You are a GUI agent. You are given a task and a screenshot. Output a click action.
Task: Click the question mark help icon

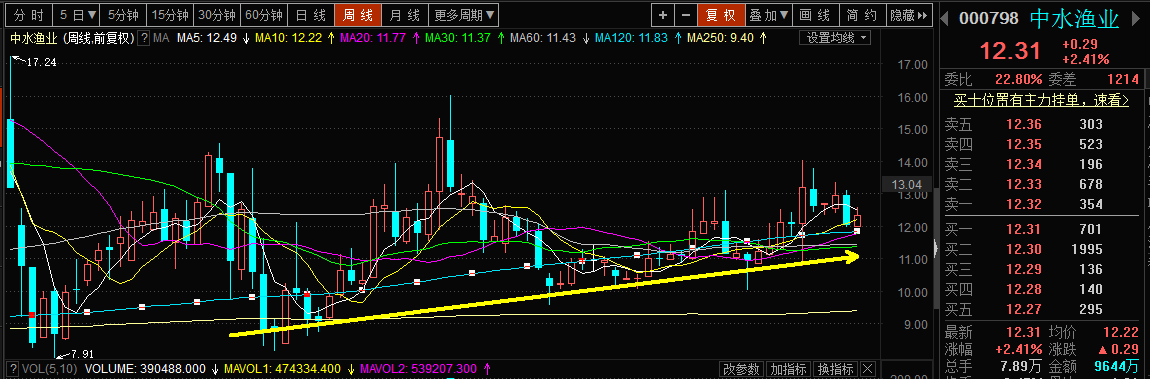pyautogui.click(x=144, y=38)
